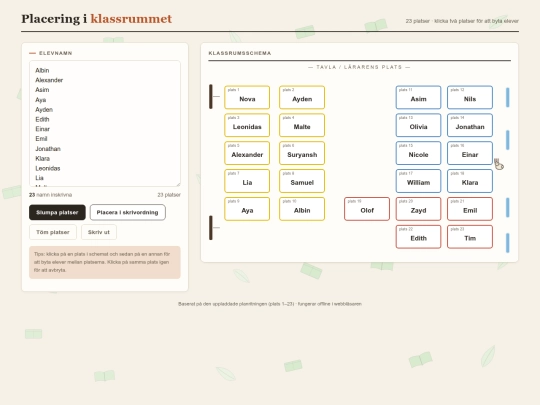
Task: Select the seat with Suryansh
Action: (302, 153)
